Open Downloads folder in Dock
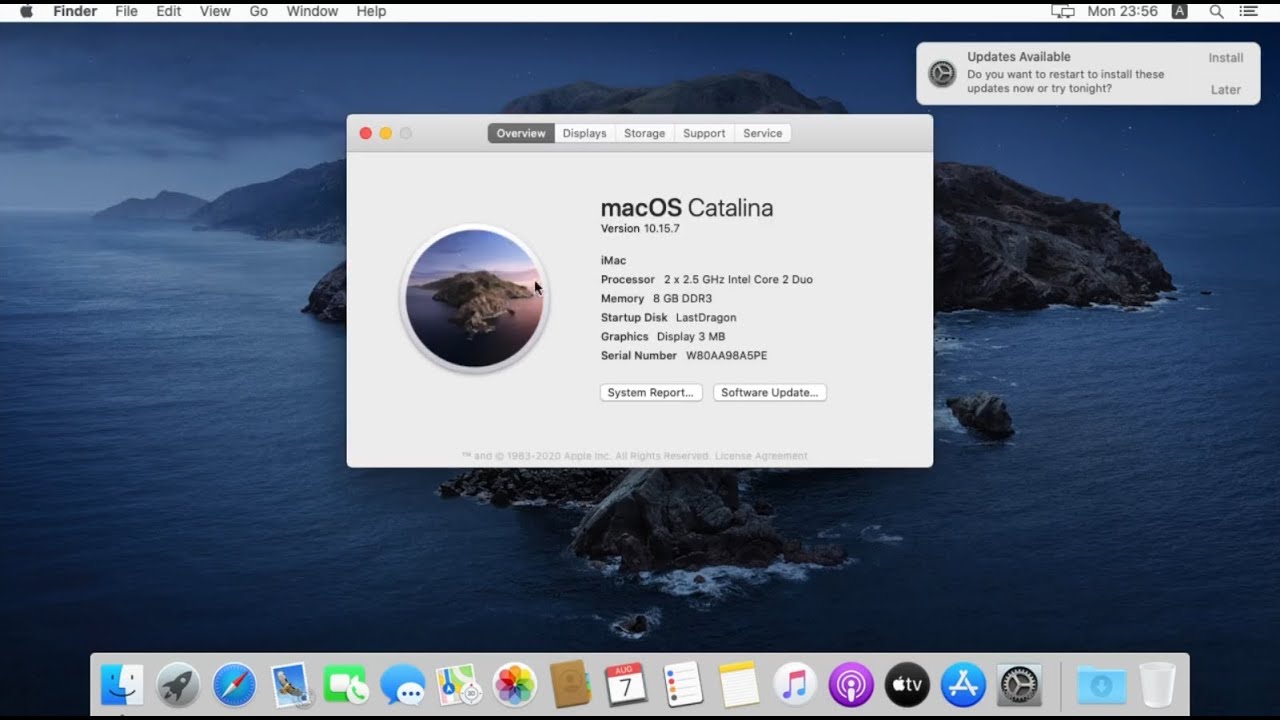Image resolution: width=1280 pixels, height=720 pixels. 1101,685
